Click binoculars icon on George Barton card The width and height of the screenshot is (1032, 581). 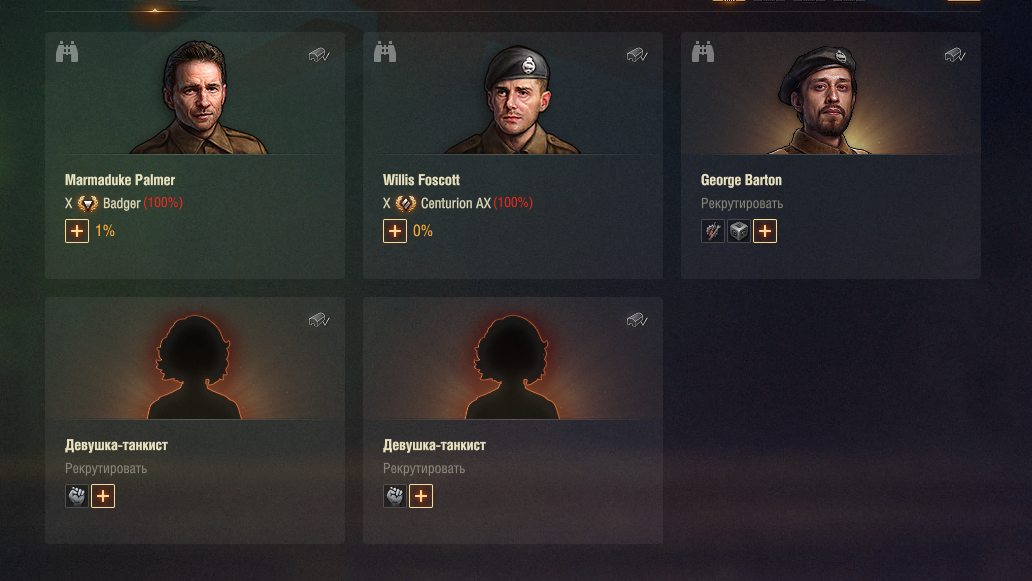tap(703, 51)
